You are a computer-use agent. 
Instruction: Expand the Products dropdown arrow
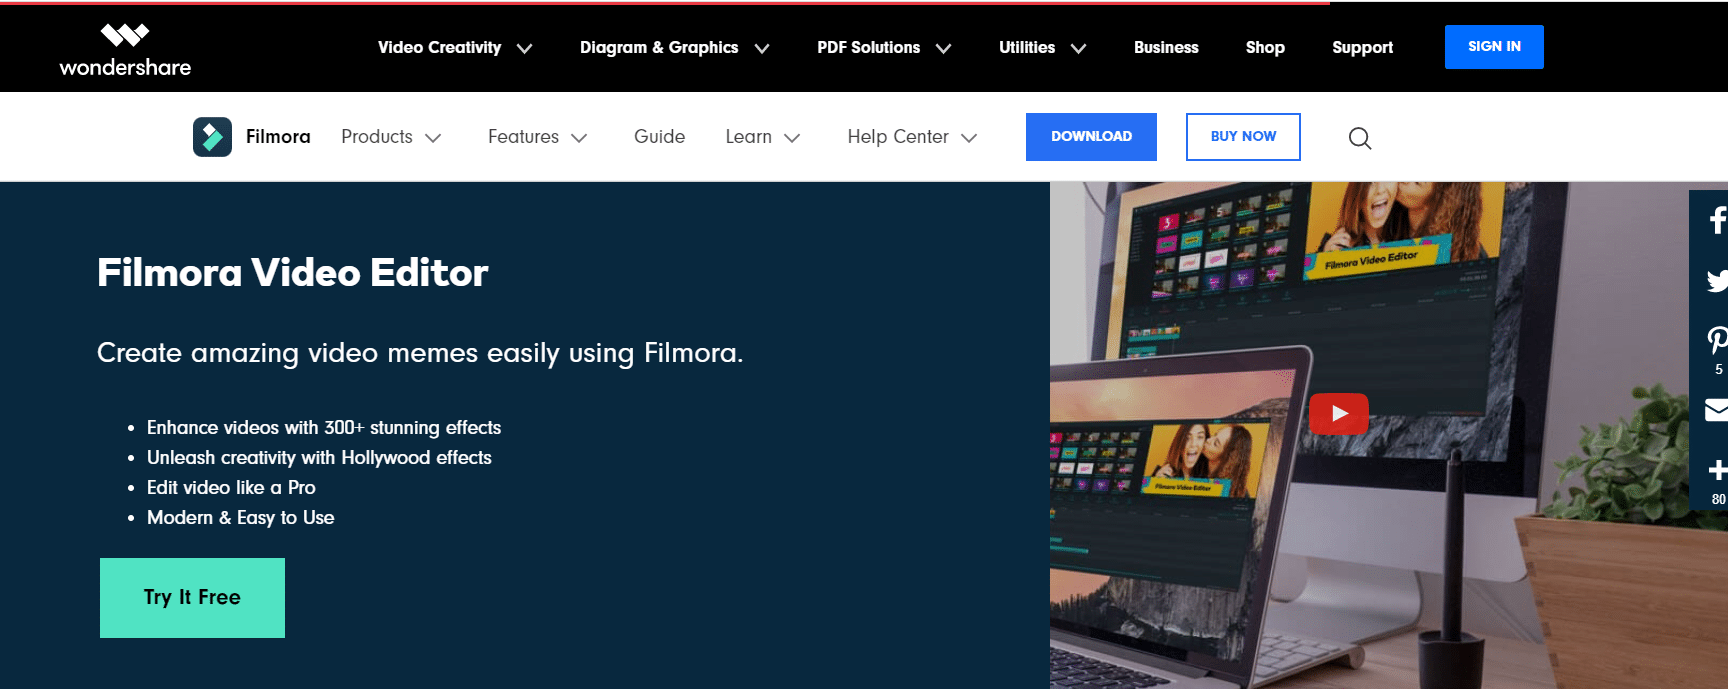pyautogui.click(x=433, y=138)
